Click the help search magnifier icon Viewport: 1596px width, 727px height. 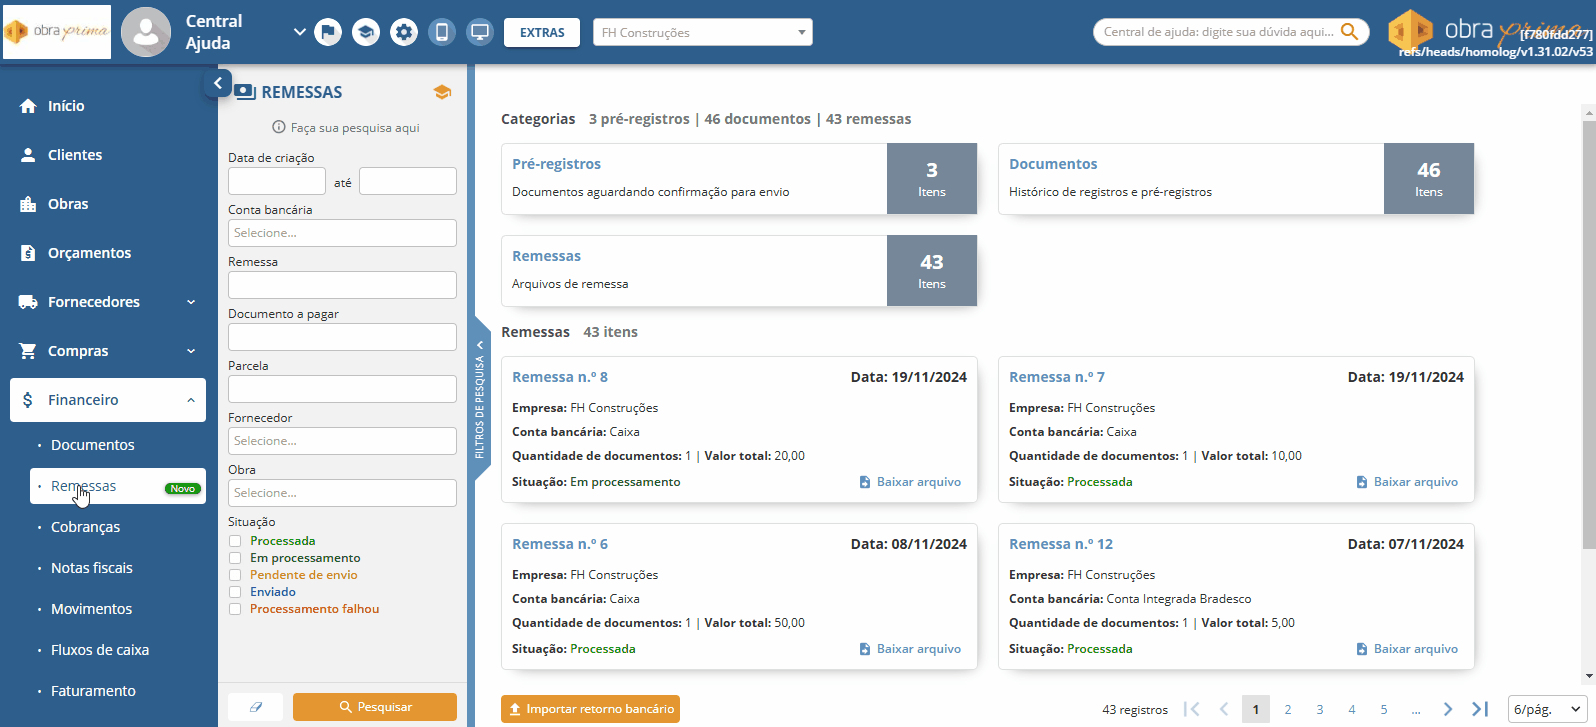(x=1349, y=32)
